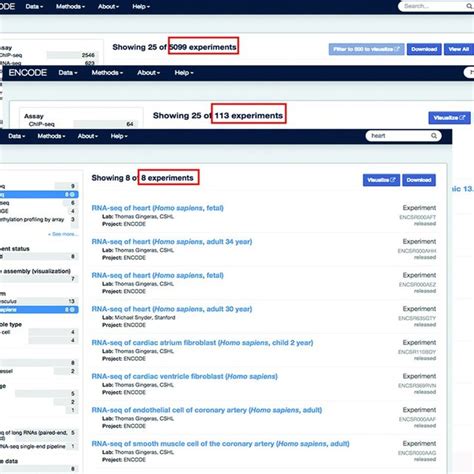Open 'RNA-seq of cardiac atrium fibroblast' result
The width and height of the screenshot is (474, 474).
[x=202, y=343]
